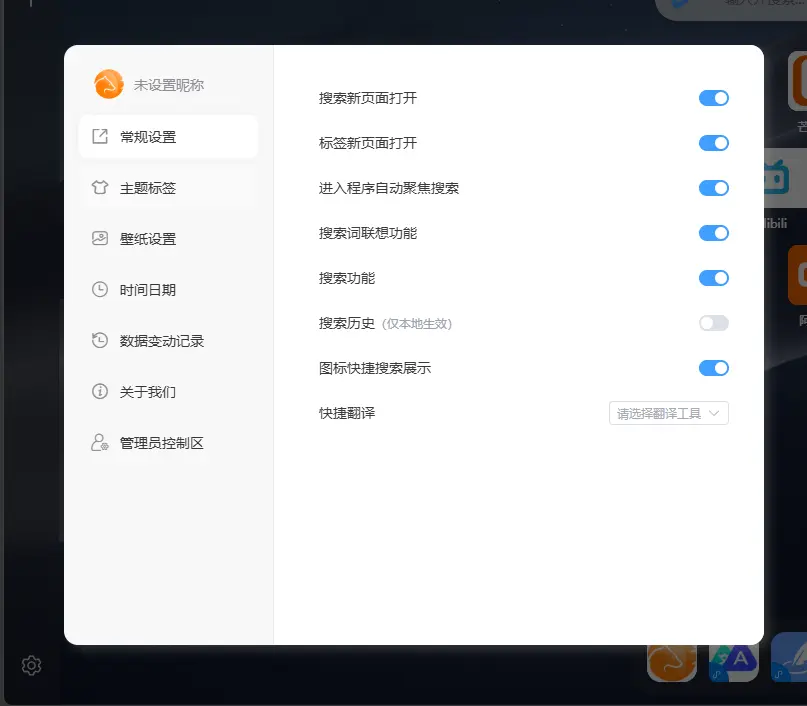807x706 pixels.
Task: Click the 快捷翻译 label
Action: (347, 413)
